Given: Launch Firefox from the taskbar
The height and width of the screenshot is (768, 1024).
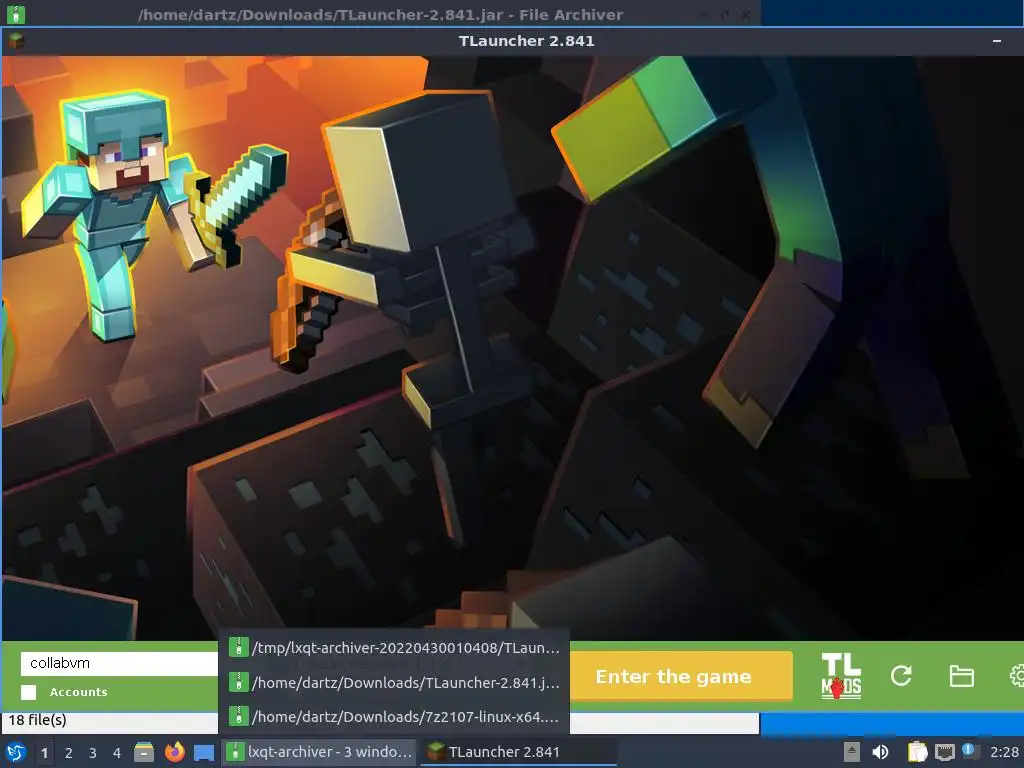Looking at the screenshot, I should pos(174,752).
